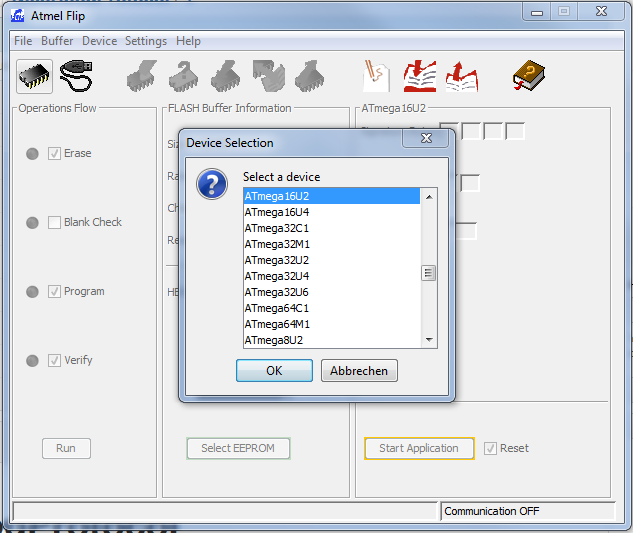The image size is (633, 533).
Task: Select ATmega64C1 in device list
Action: [331, 308]
